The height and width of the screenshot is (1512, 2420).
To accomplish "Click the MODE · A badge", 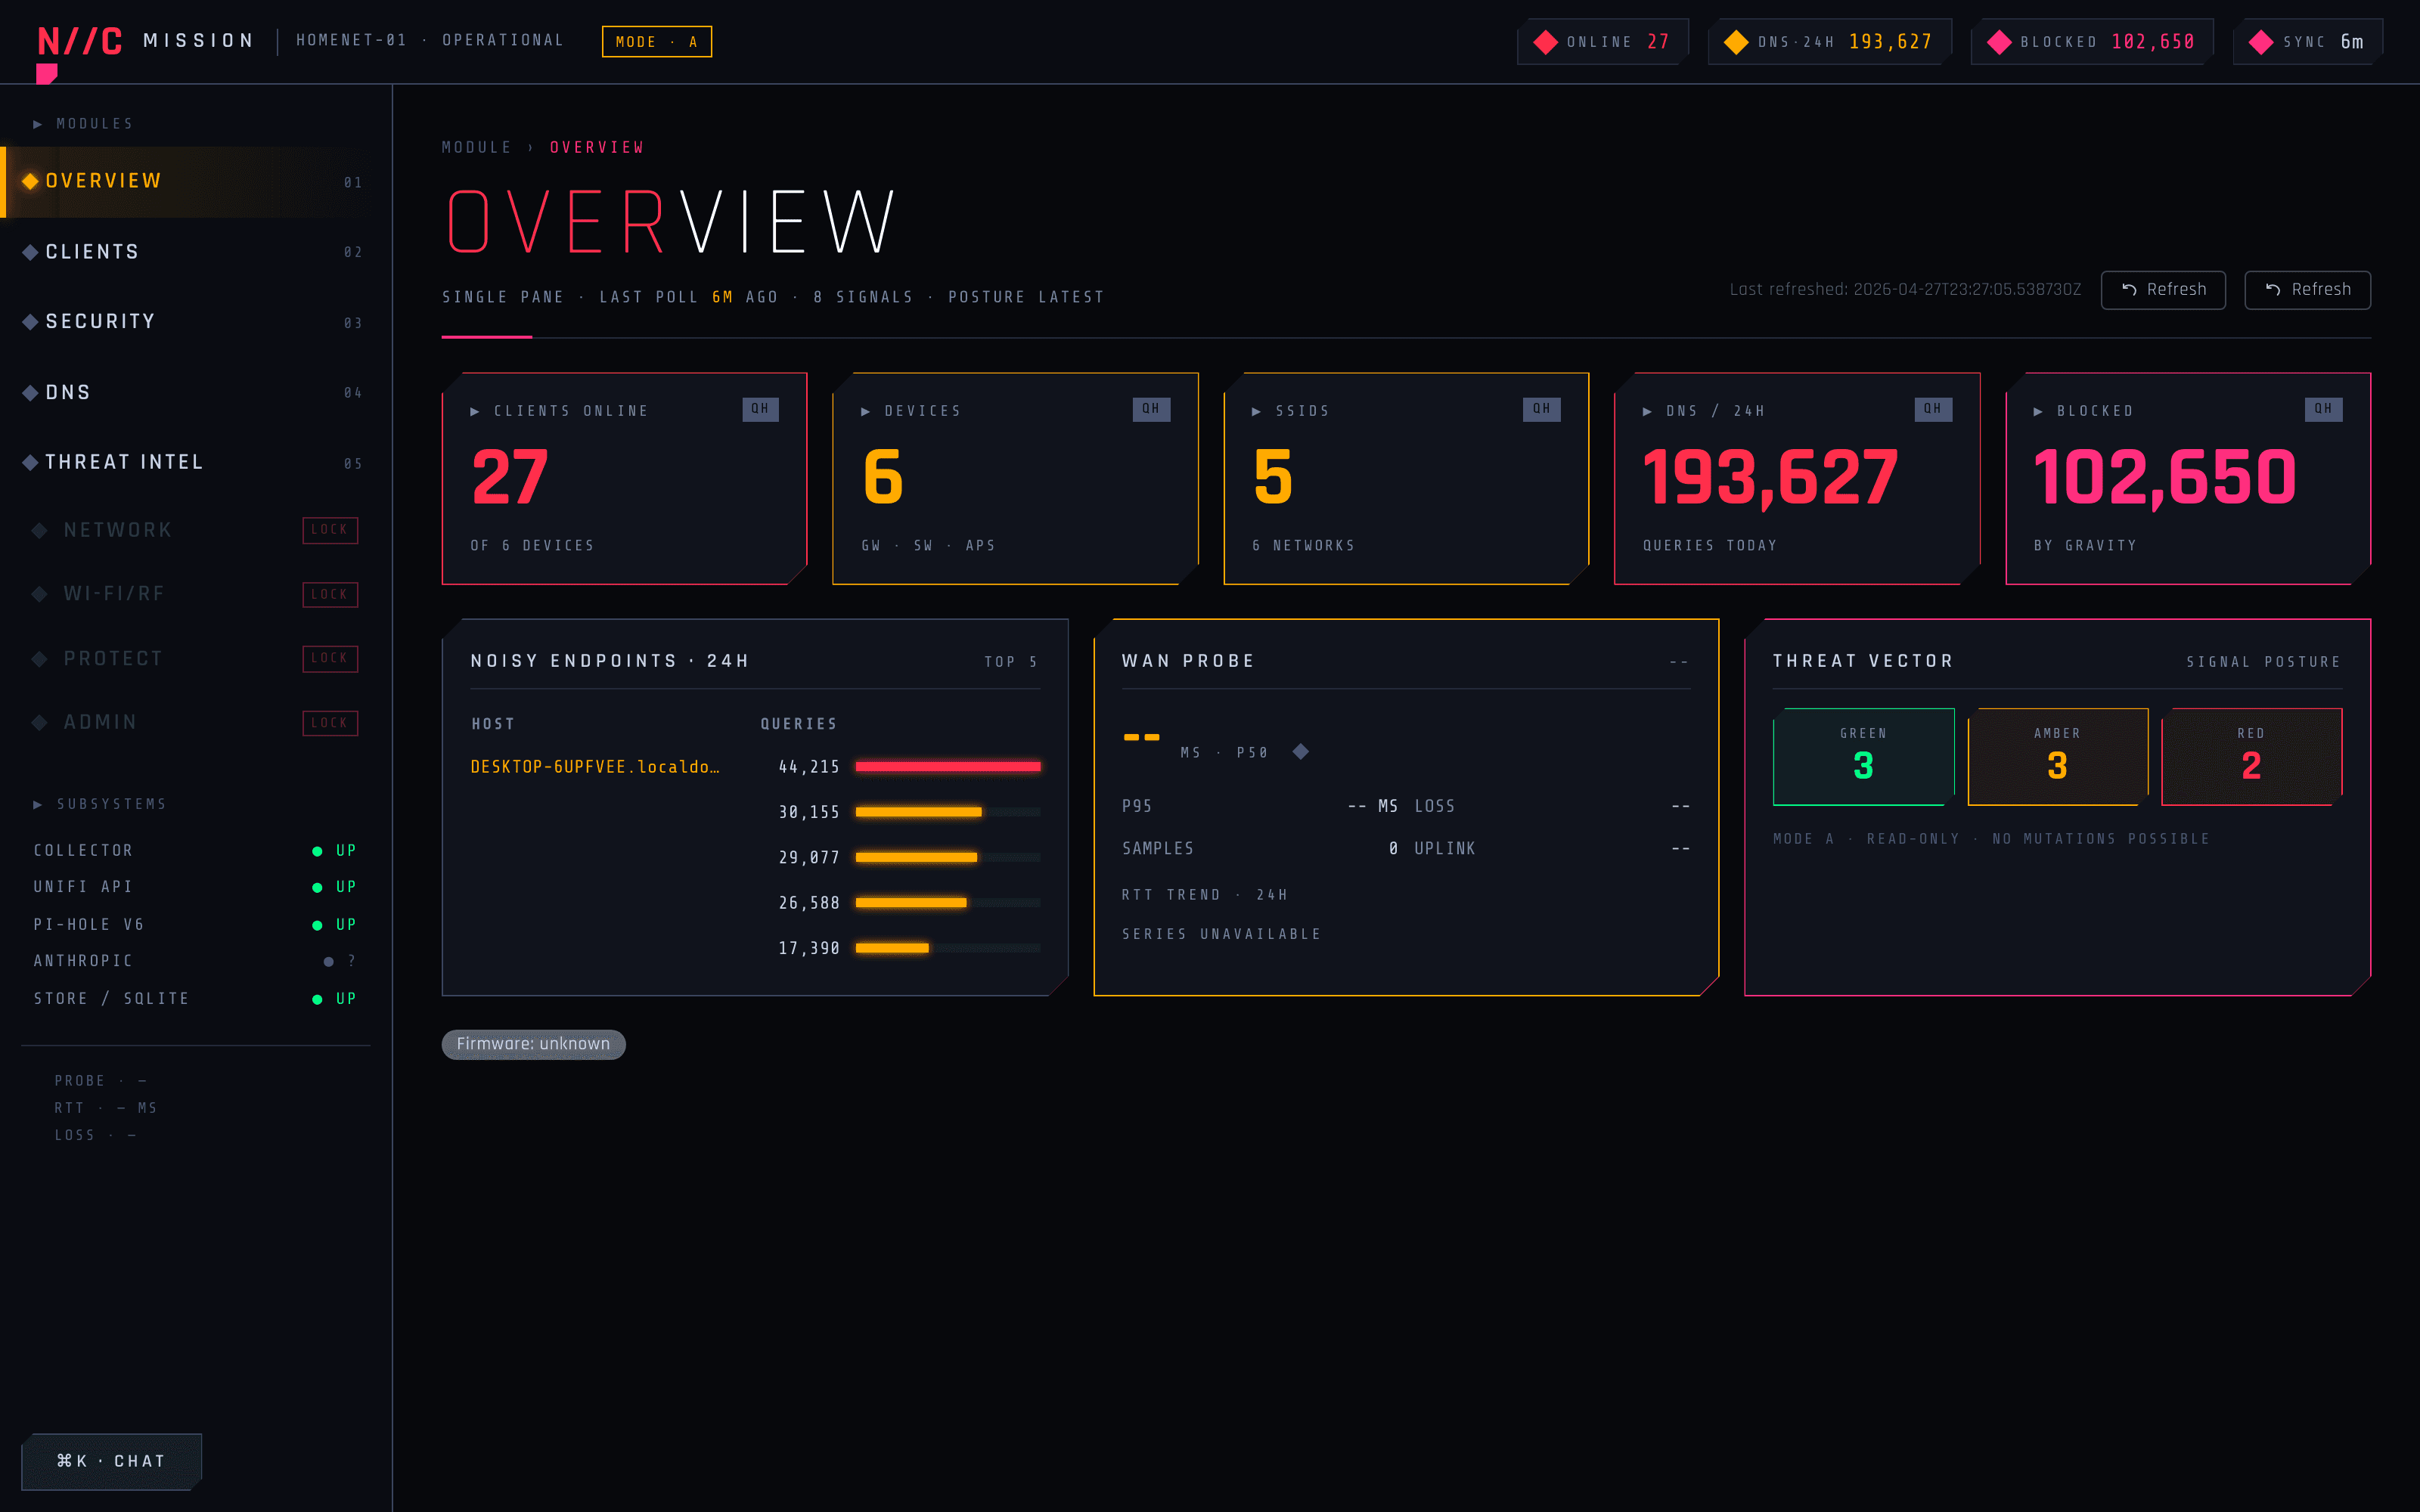I will [657, 42].
